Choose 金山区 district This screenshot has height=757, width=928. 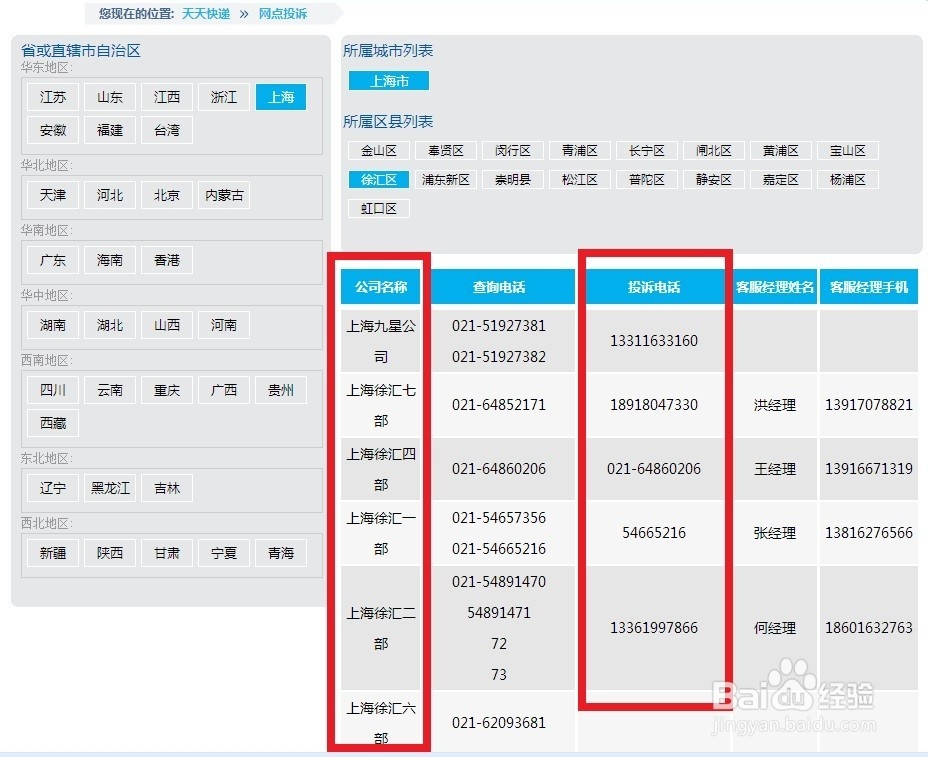(x=379, y=150)
